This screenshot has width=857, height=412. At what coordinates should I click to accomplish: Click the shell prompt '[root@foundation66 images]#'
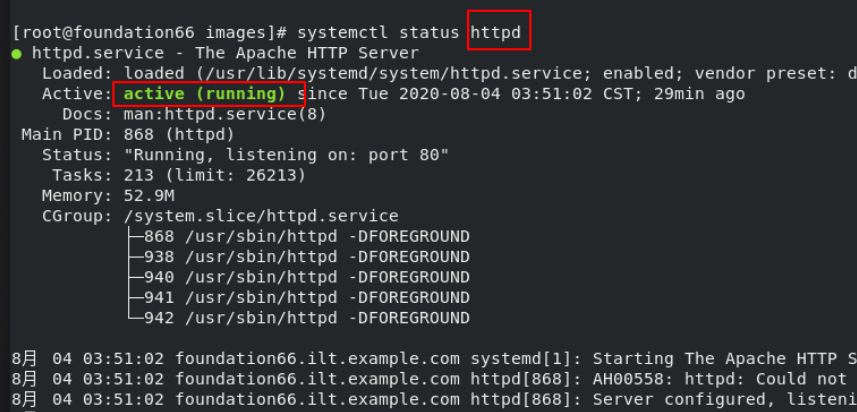tap(149, 33)
